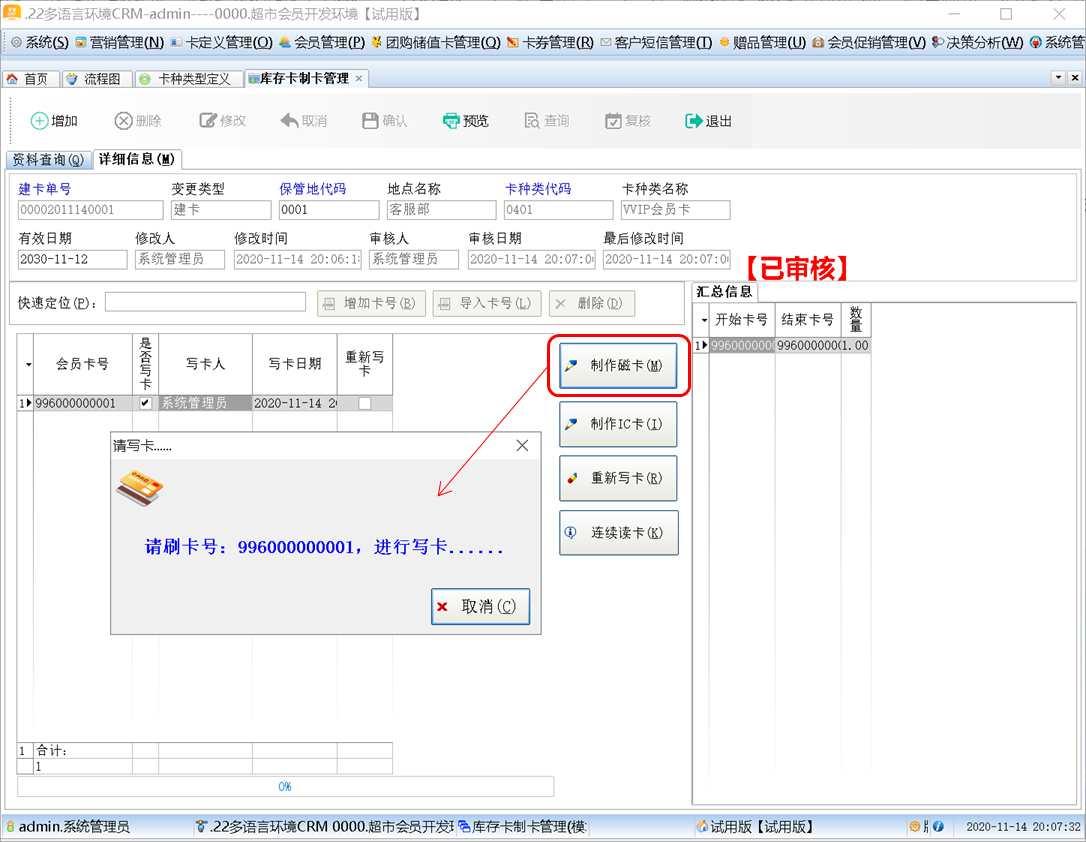Viewport: 1086px width, 842px height.
Task: Click the 卡种类代码 field 0401
Action: [x=558, y=210]
